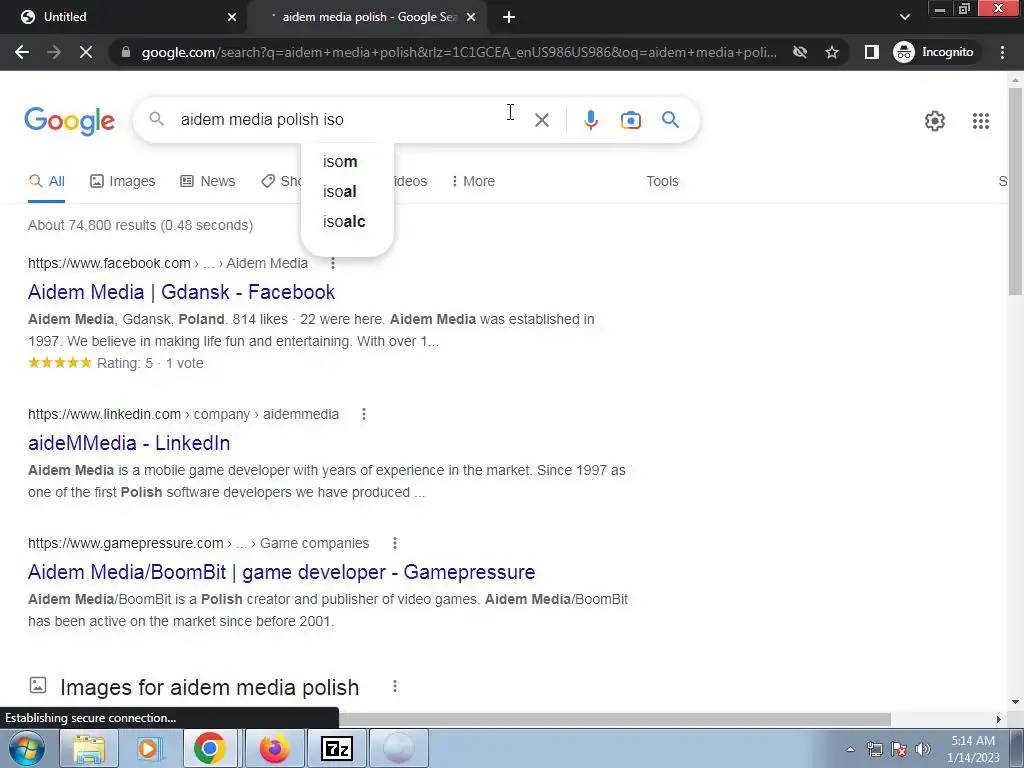The height and width of the screenshot is (768, 1024).
Task: Click the taskbar clock and date
Action: point(973,749)
